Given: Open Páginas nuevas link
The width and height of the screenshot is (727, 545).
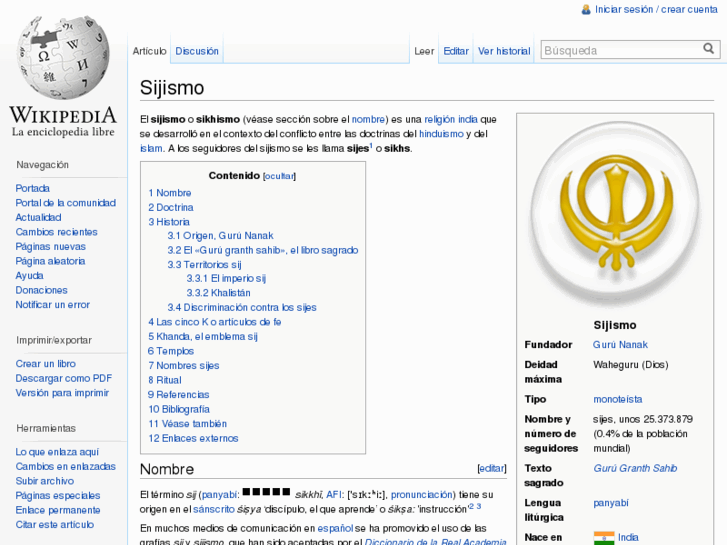Looking at the screenshot, I should (x=51, y=246).
